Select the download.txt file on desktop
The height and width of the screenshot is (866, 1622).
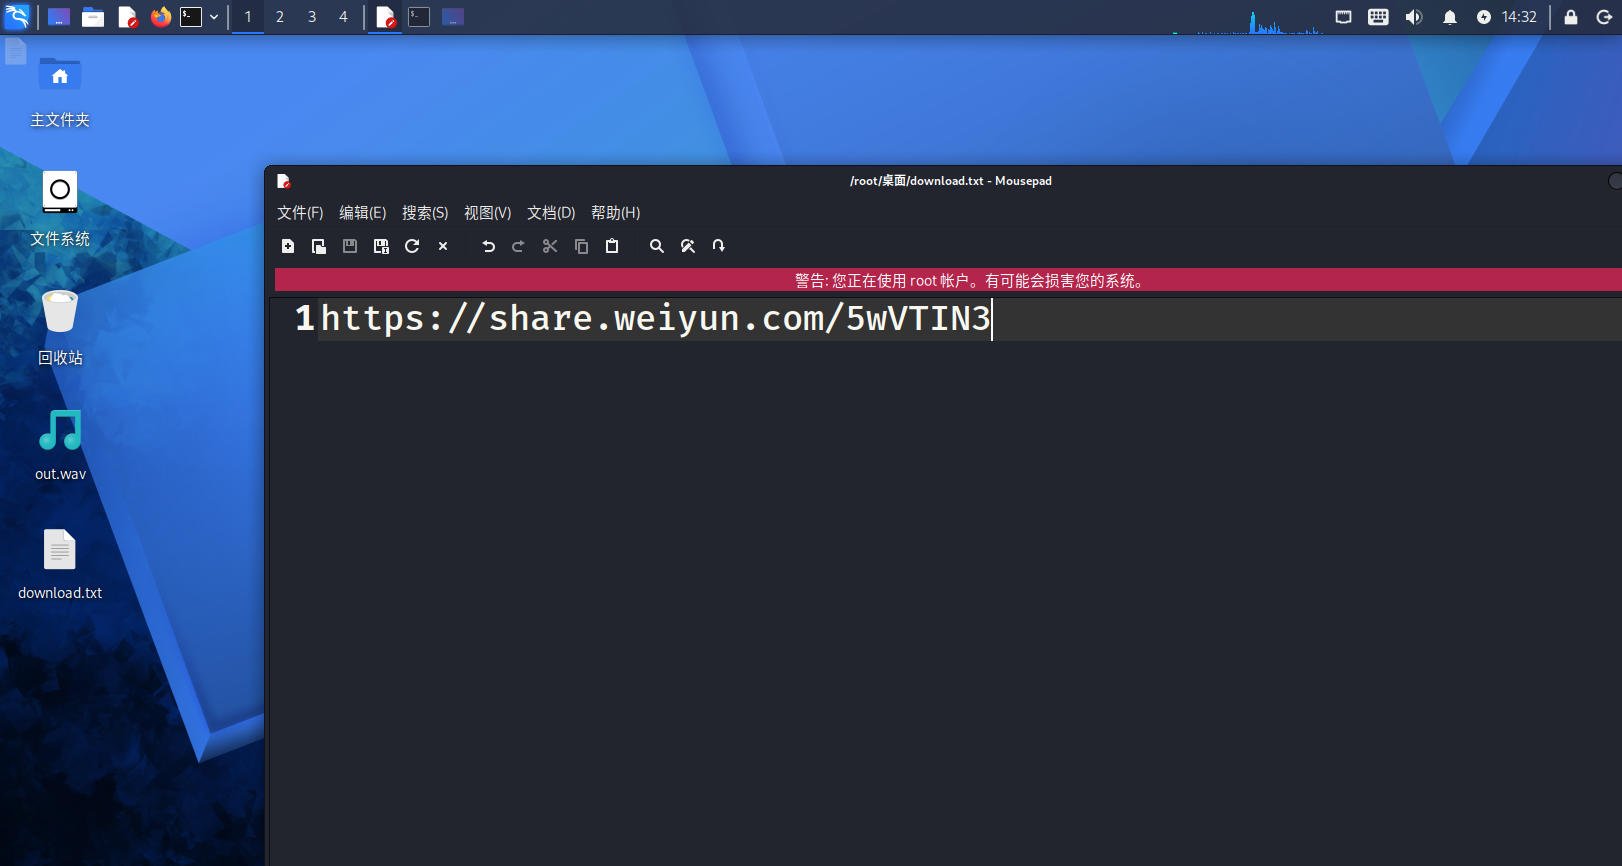(60, 565)
